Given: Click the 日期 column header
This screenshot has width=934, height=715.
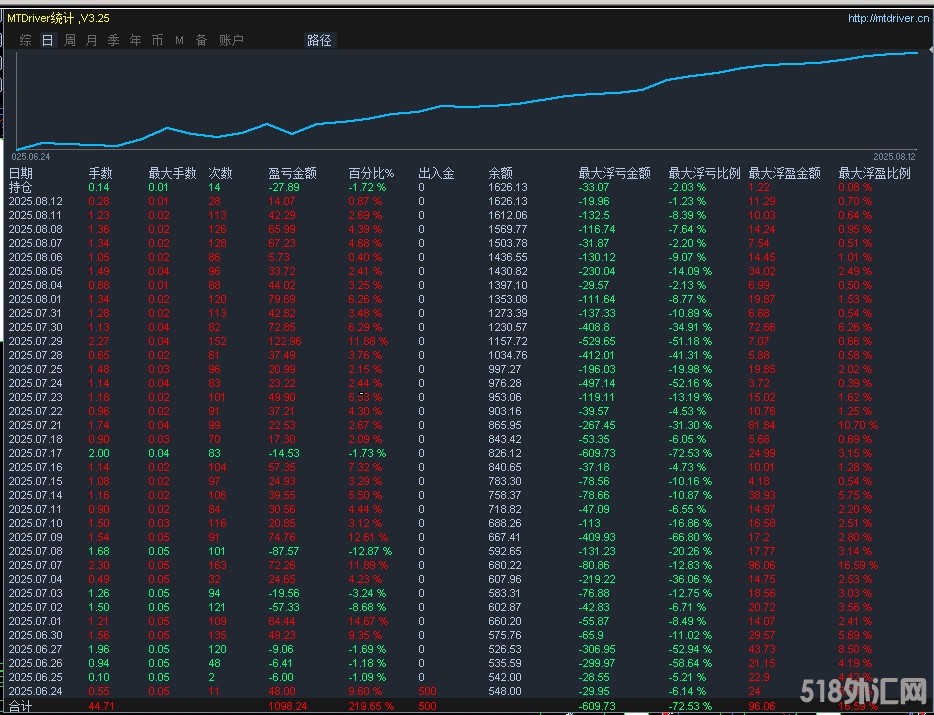Looking at the screenshot, I should pos(21,173).
